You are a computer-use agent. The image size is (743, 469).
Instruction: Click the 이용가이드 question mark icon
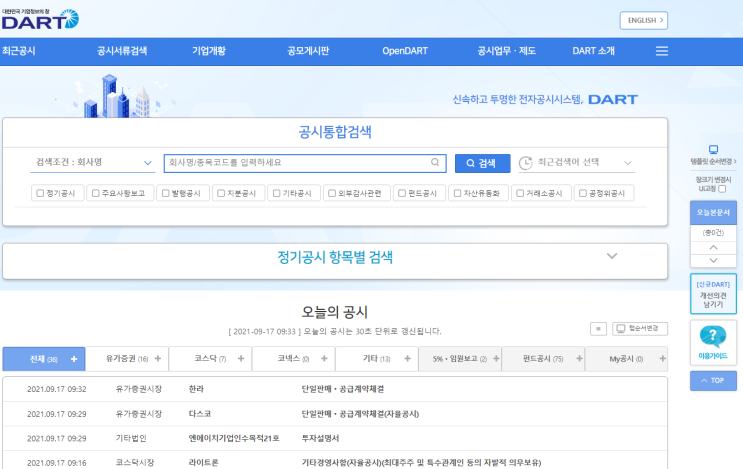tap(713, 336)
